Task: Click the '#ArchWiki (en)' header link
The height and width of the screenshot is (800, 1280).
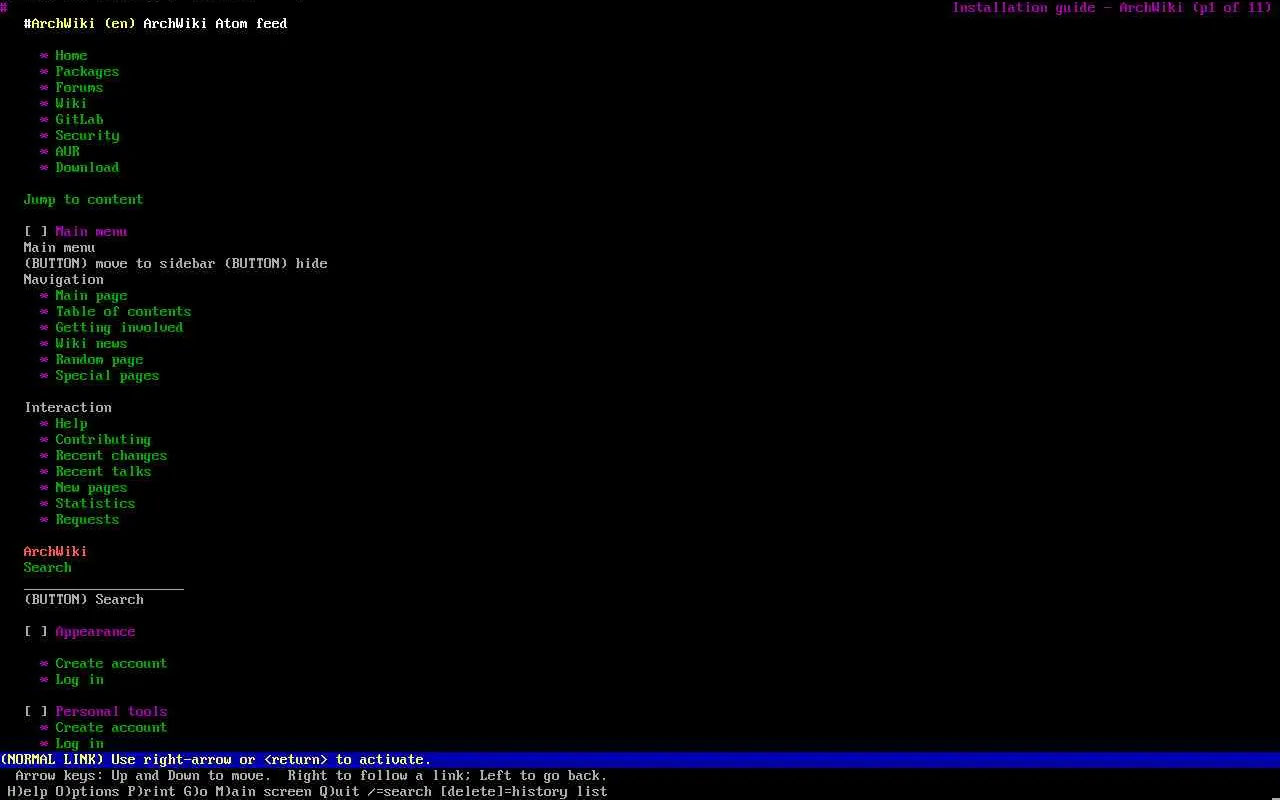Action: 79,23
